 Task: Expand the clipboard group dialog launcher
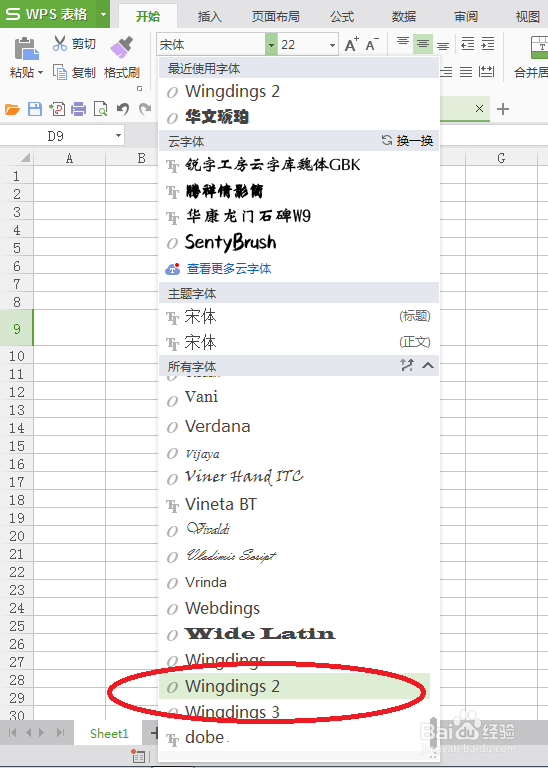coord(140,89)
